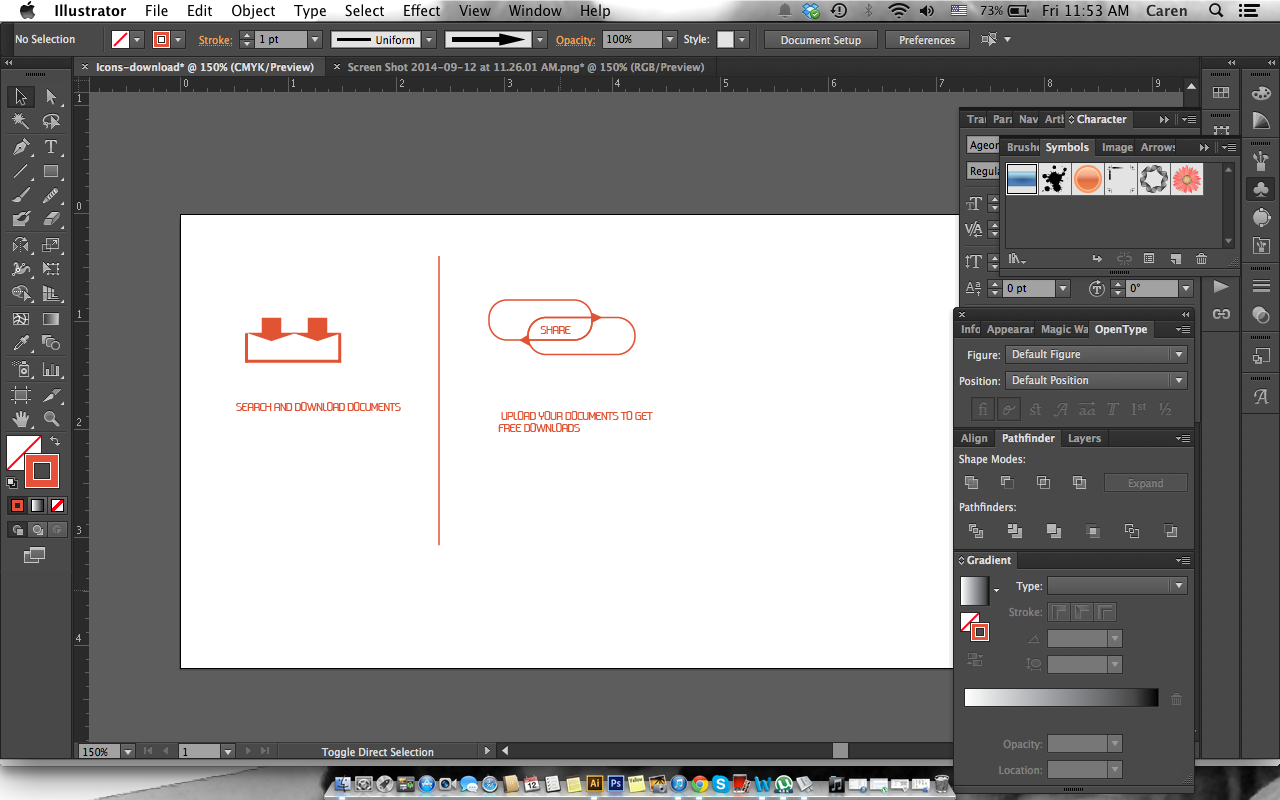The image size is (1280, 800).
Task: Open the Uniform width profile dropdown
Action: [428, 40]
